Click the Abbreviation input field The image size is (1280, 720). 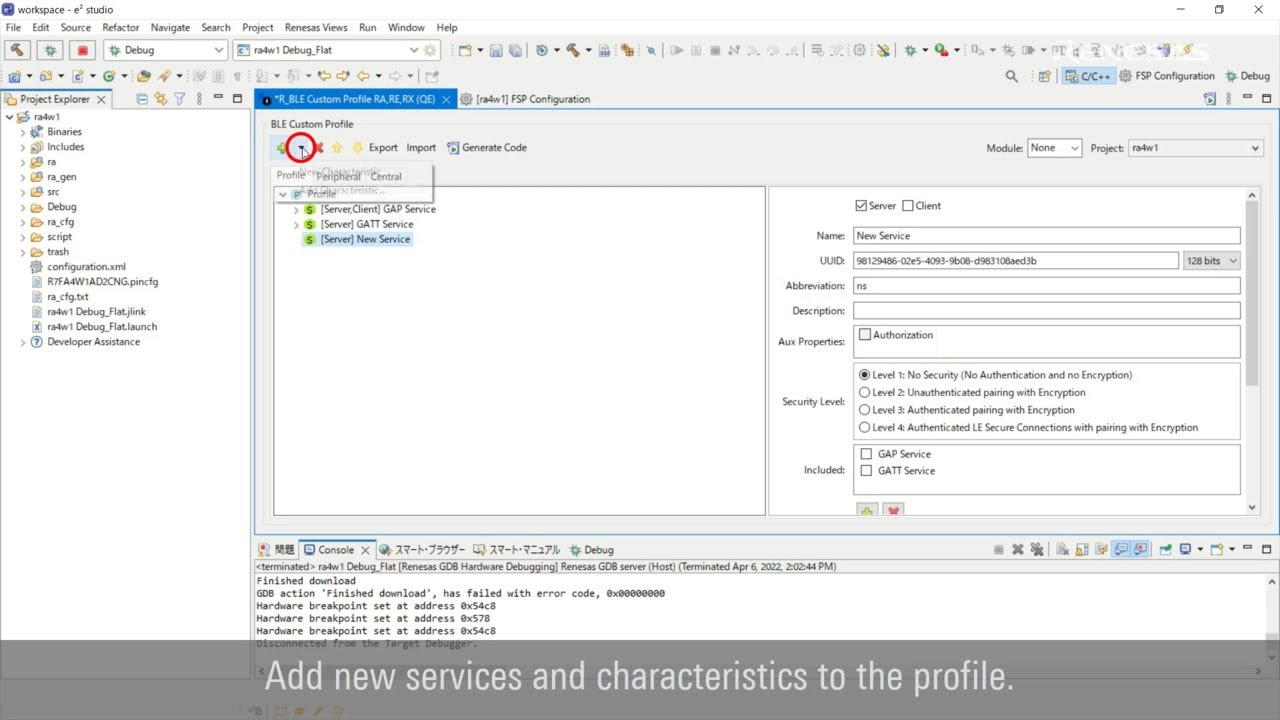click(x=1047, y=286)
